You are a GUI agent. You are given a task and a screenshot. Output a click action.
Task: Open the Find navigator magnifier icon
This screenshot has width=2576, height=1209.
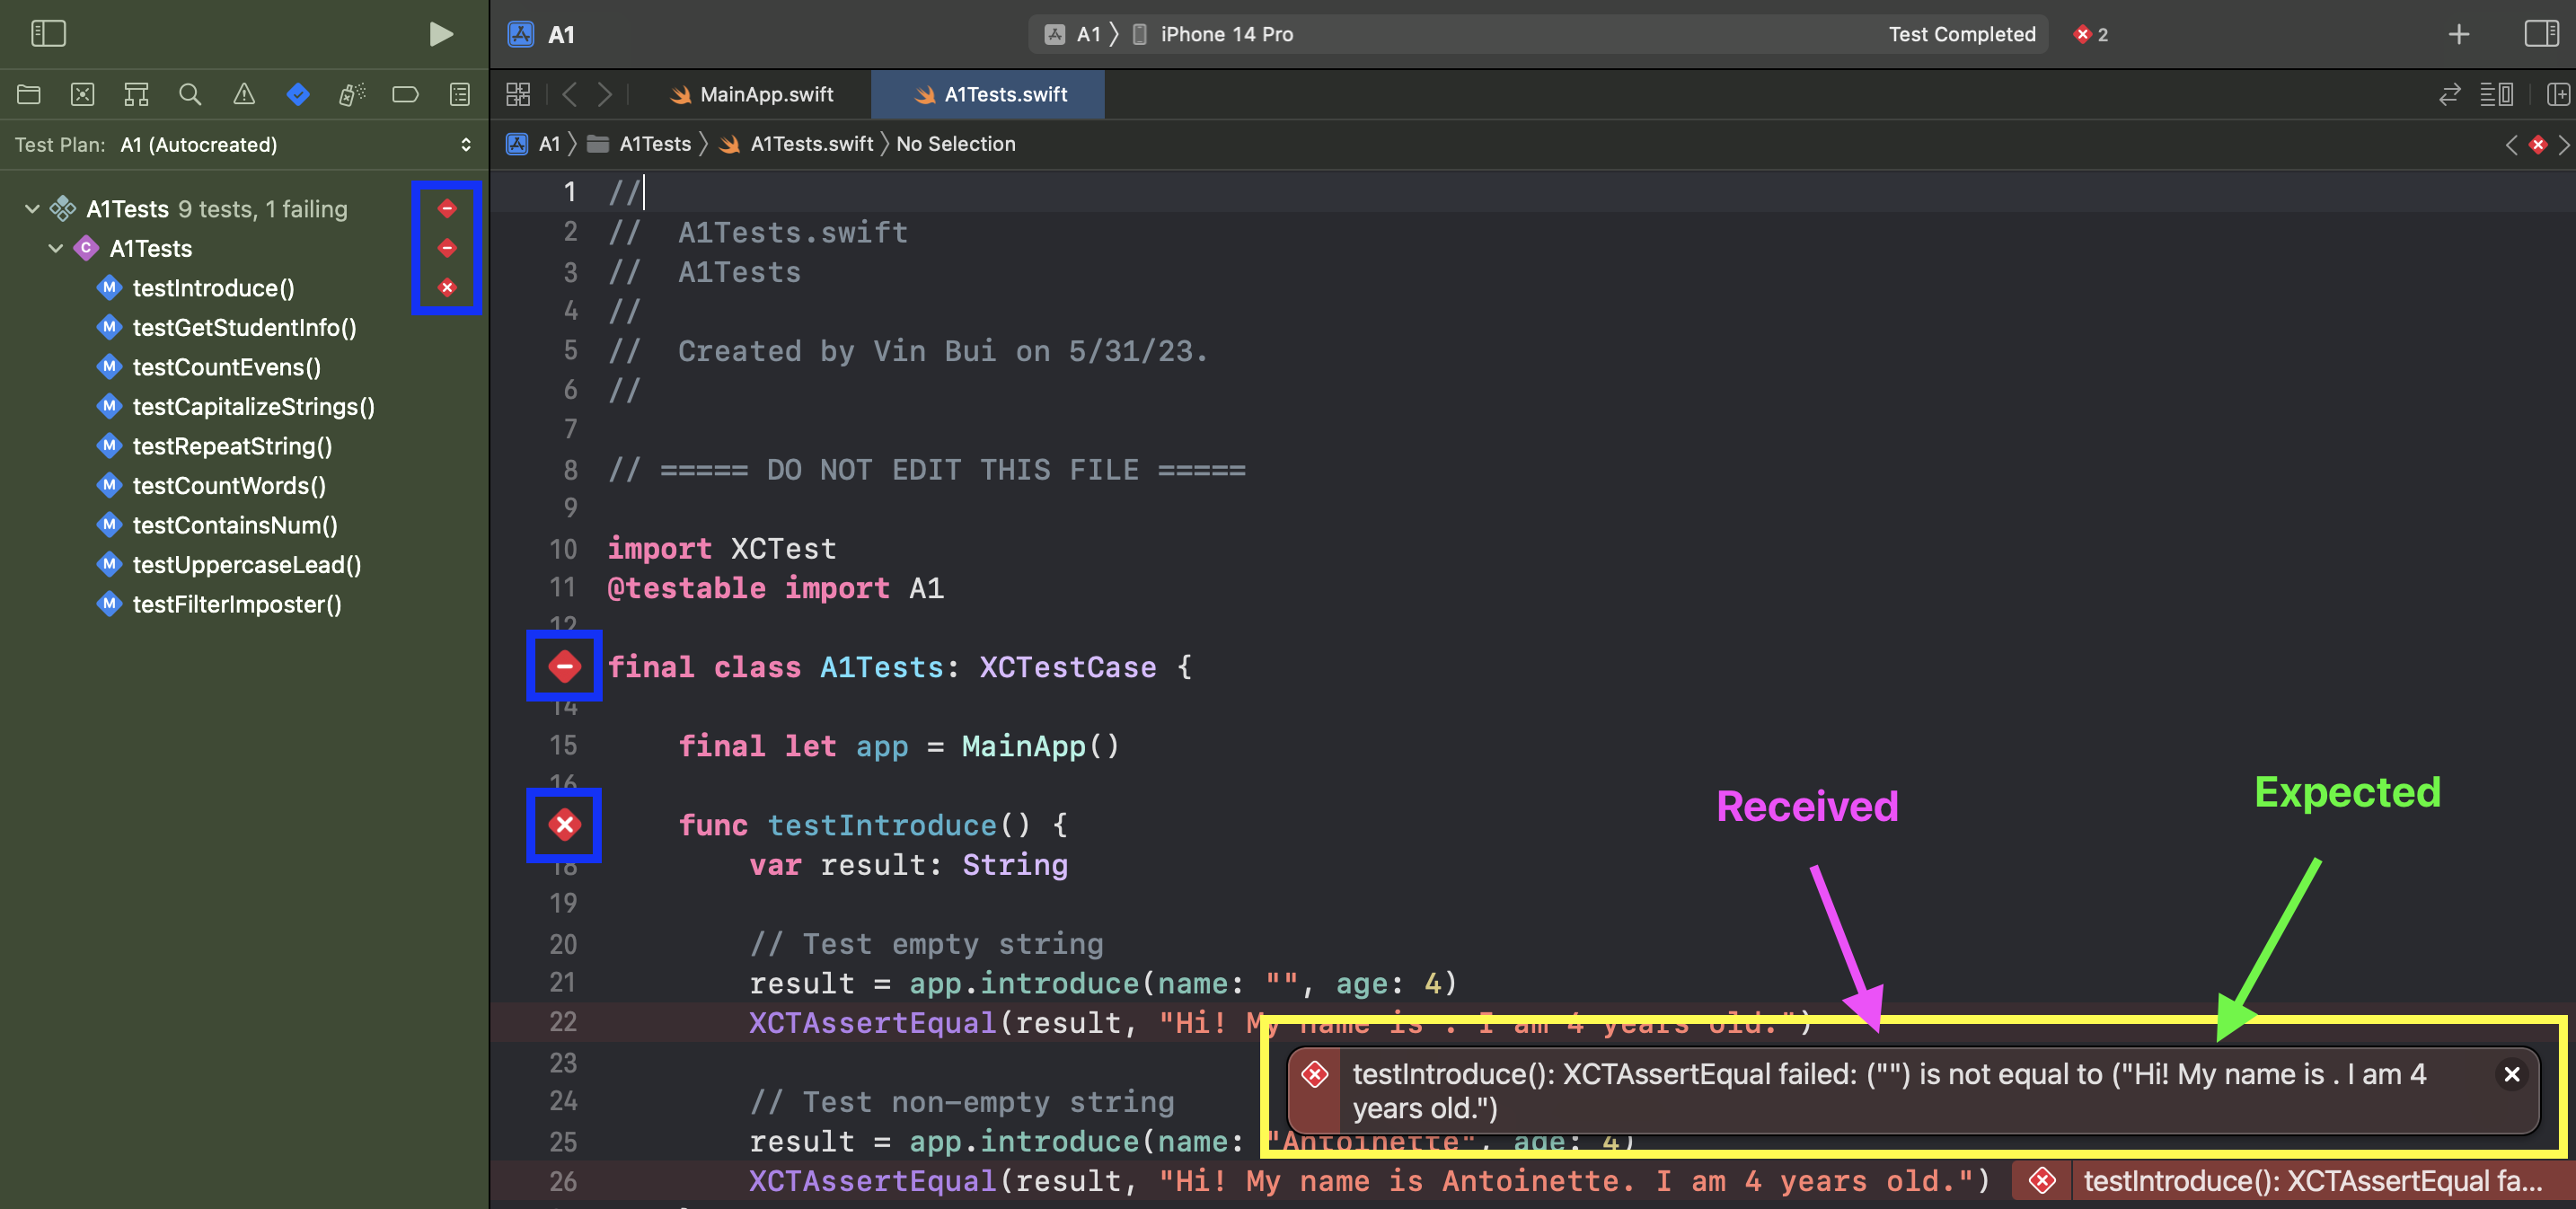click(190, 95)
